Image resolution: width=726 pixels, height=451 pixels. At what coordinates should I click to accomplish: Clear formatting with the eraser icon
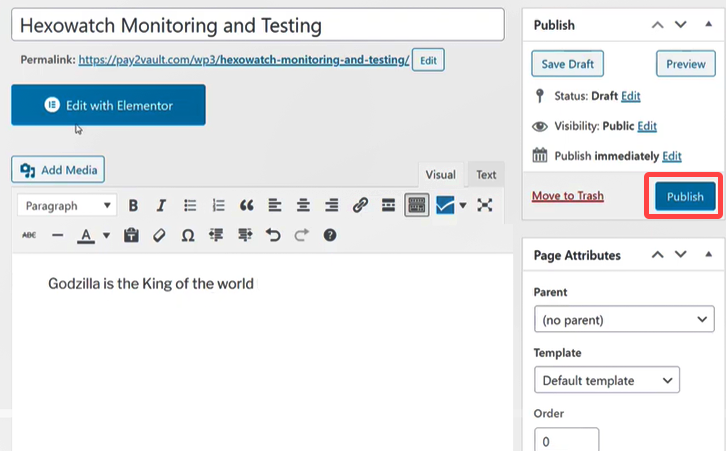[159, 235]
